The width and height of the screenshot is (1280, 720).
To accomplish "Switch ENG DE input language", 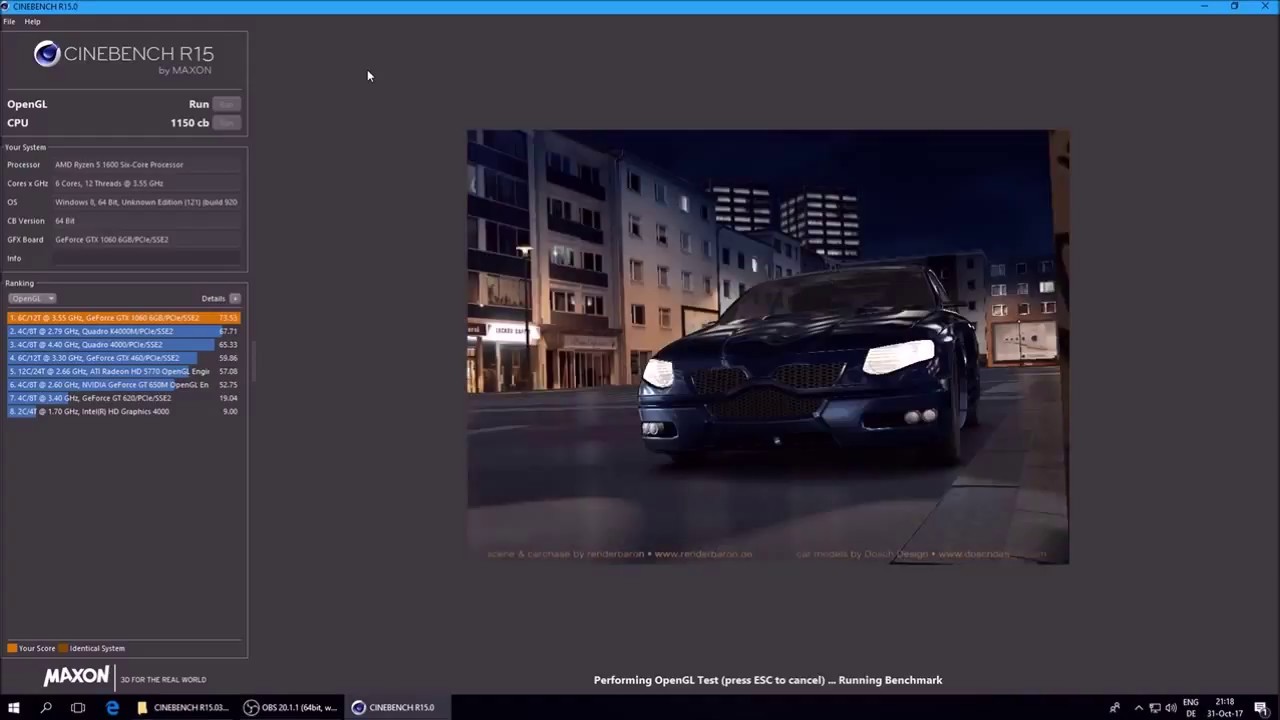I will (1191, 708).
